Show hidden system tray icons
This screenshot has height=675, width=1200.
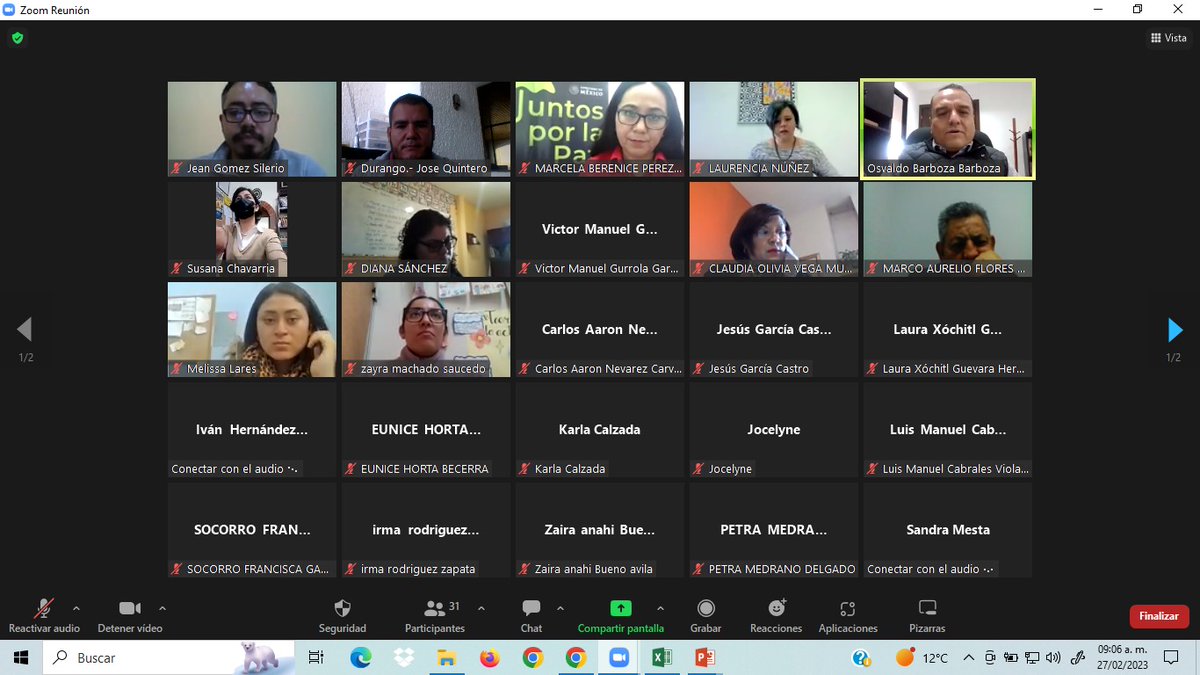(x=968, y=657)
